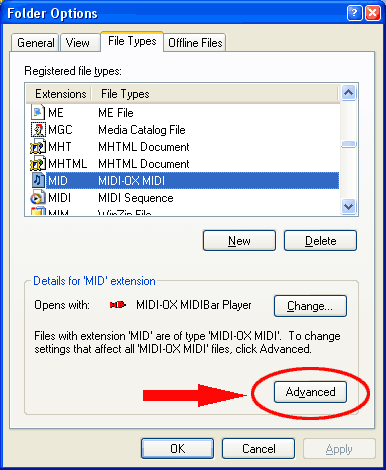Click 'ME File' type text

116,113
